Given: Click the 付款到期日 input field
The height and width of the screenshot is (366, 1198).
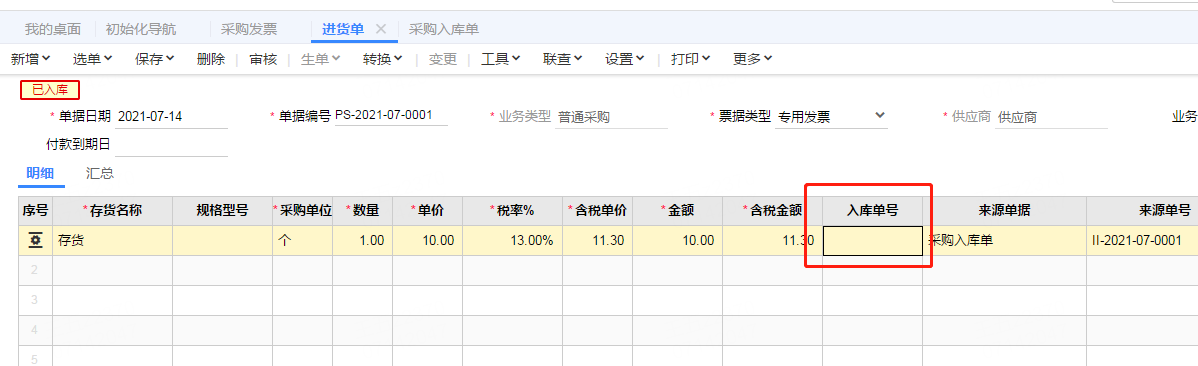Looking at the screenshot, I should 171,144.
